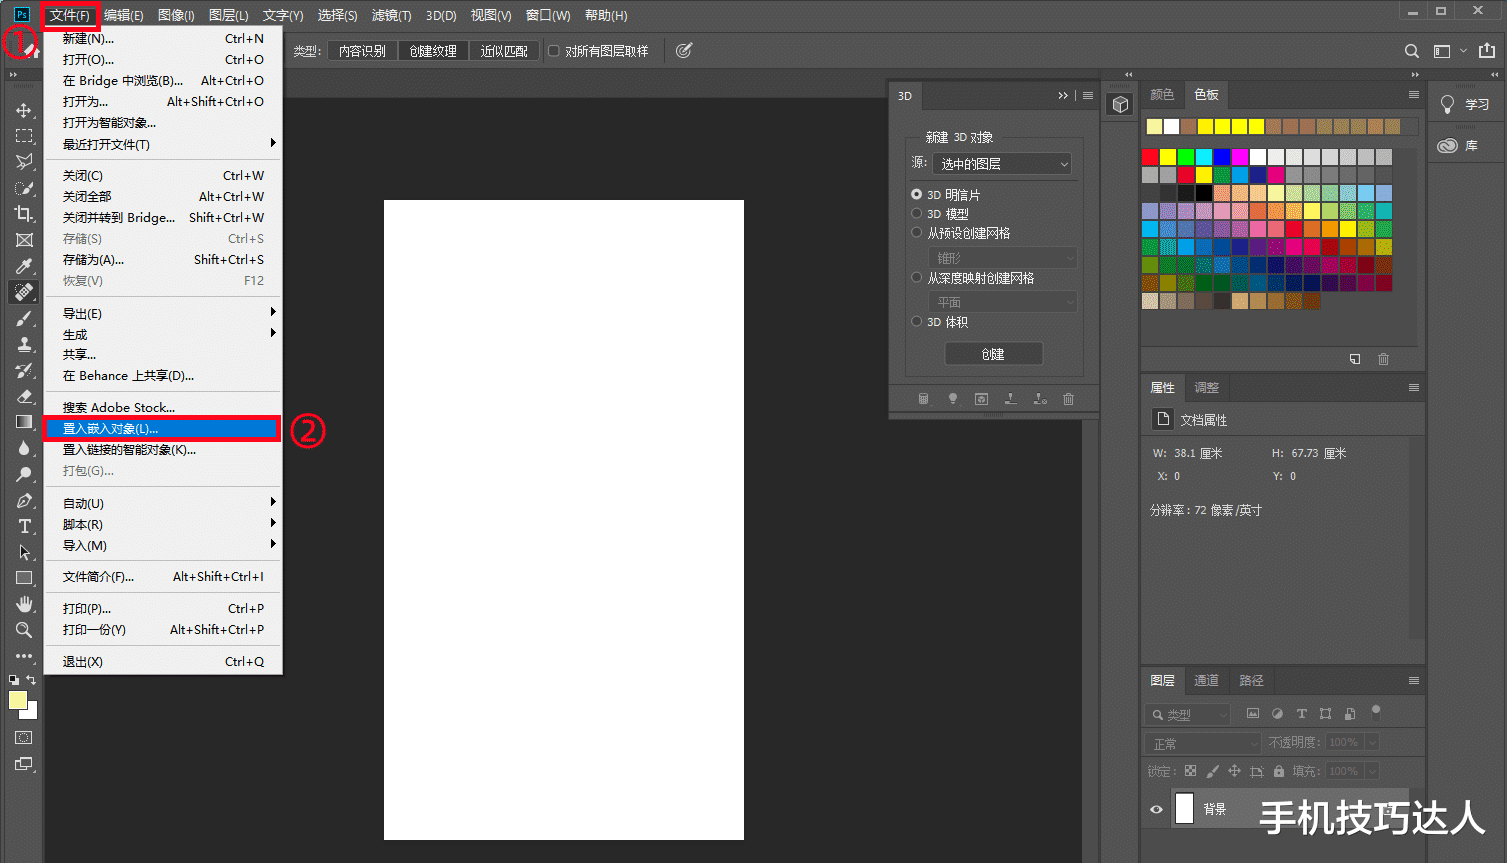Select the Hand tool
This screenshot has width=1507, height=863.
[x=24, y=604]
